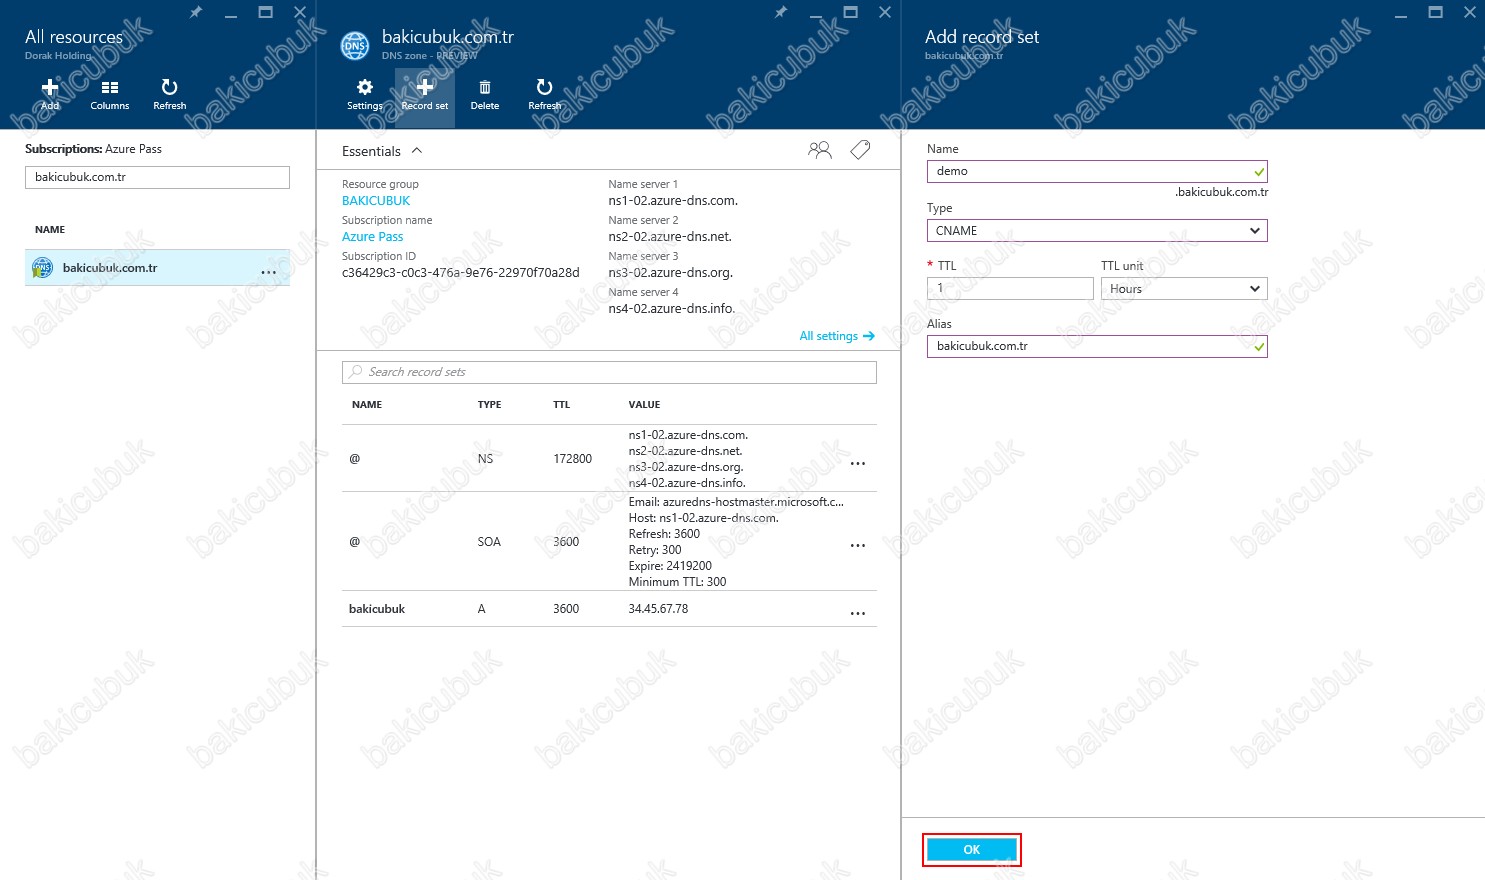The height and width of the screenshot is (880, 1485).
Task: Click the OK button
Action: 972,850
